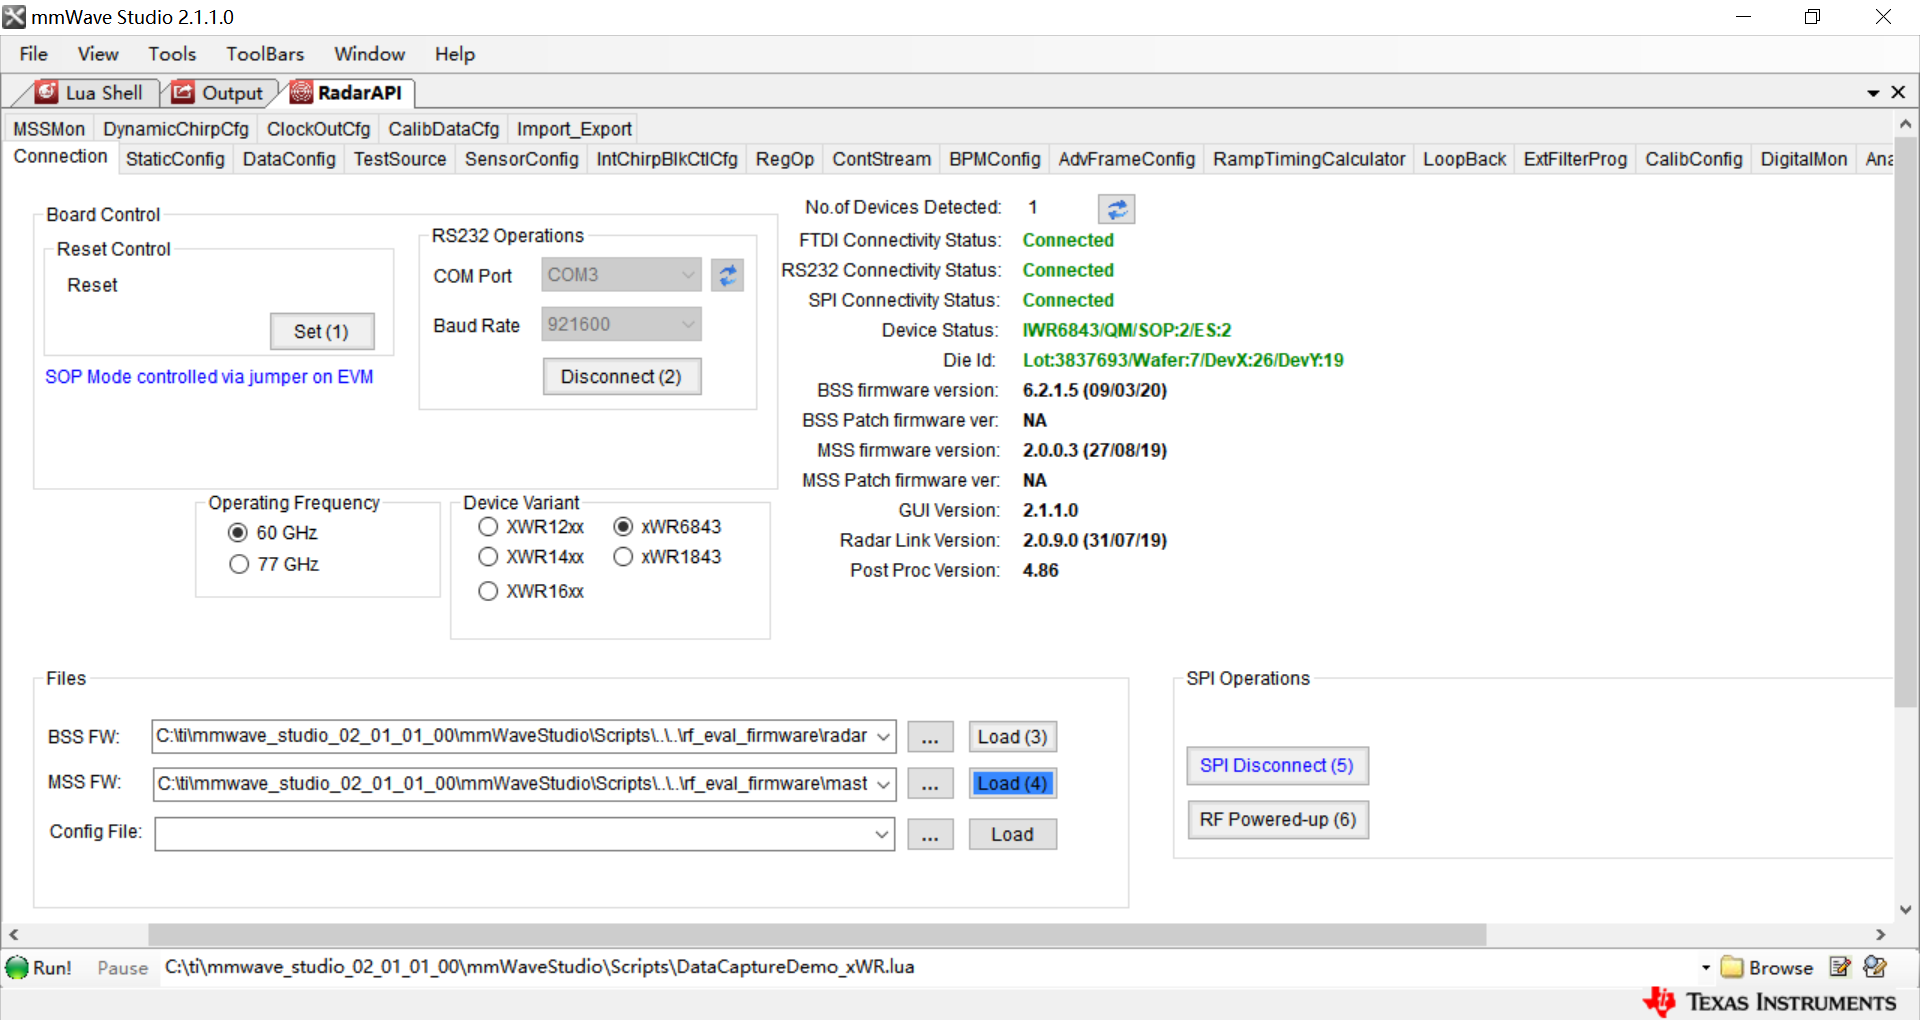Expand the Config File dropdown list
The width and height of the screenshot is (1920, 1020).
pos(881,833)
